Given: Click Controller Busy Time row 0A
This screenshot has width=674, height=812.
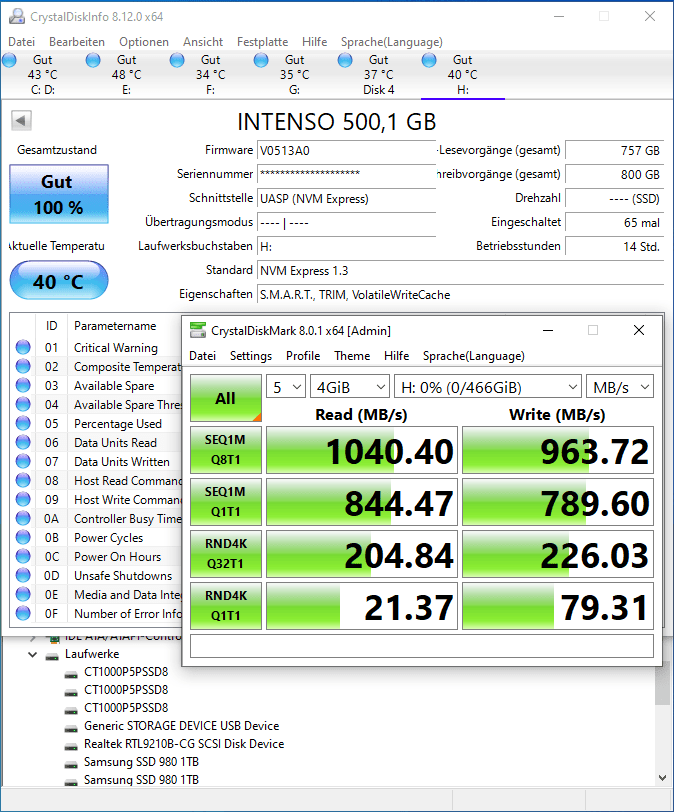Looking at the screenshot, I should pyautogui.click(x=98, y=518).
